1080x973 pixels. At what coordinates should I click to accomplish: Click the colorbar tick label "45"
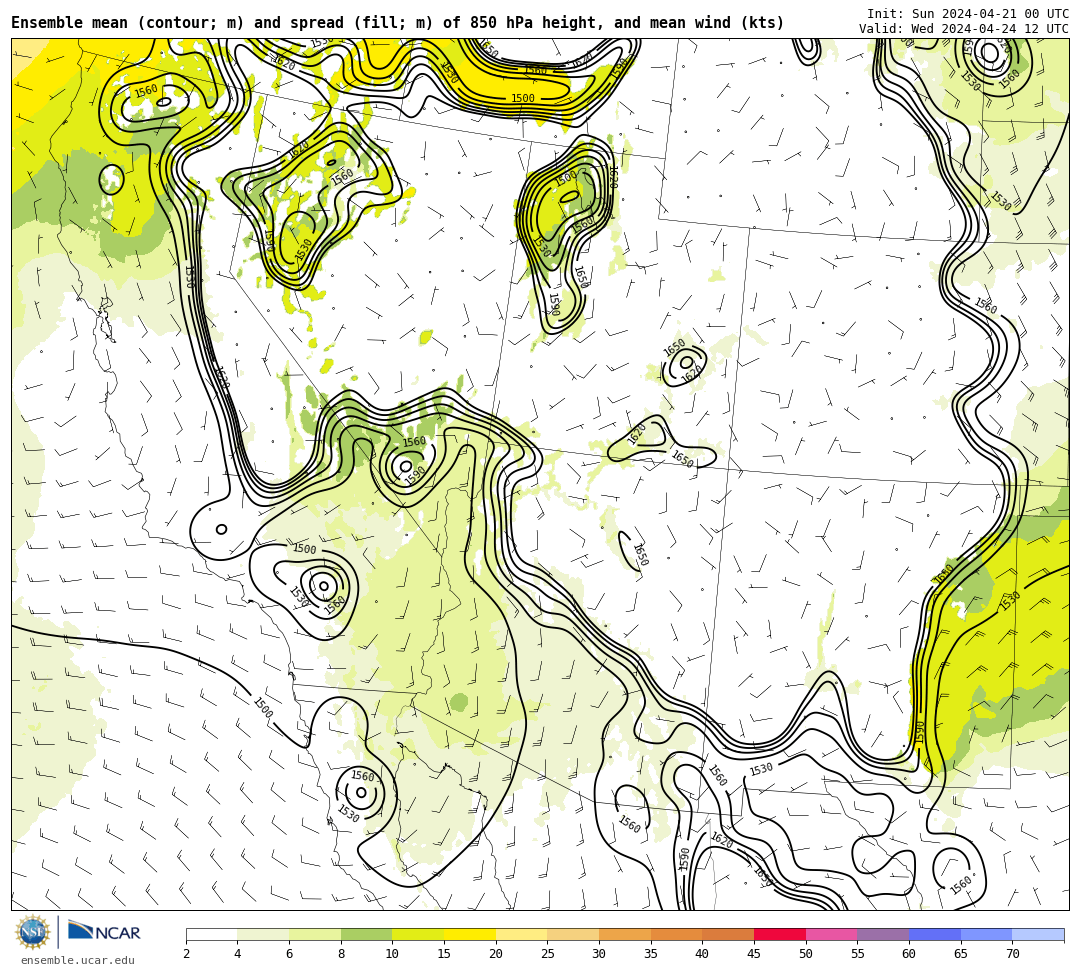(x=754, y=954)
